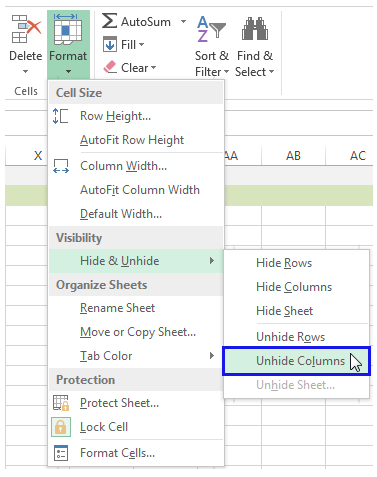Toggle Lock Cell padlock option
This screenshot has width=377, height=477.
point(61,427)
